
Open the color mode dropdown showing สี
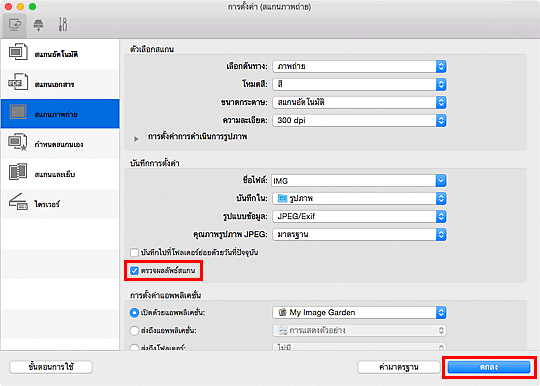[x=359, y=84]
